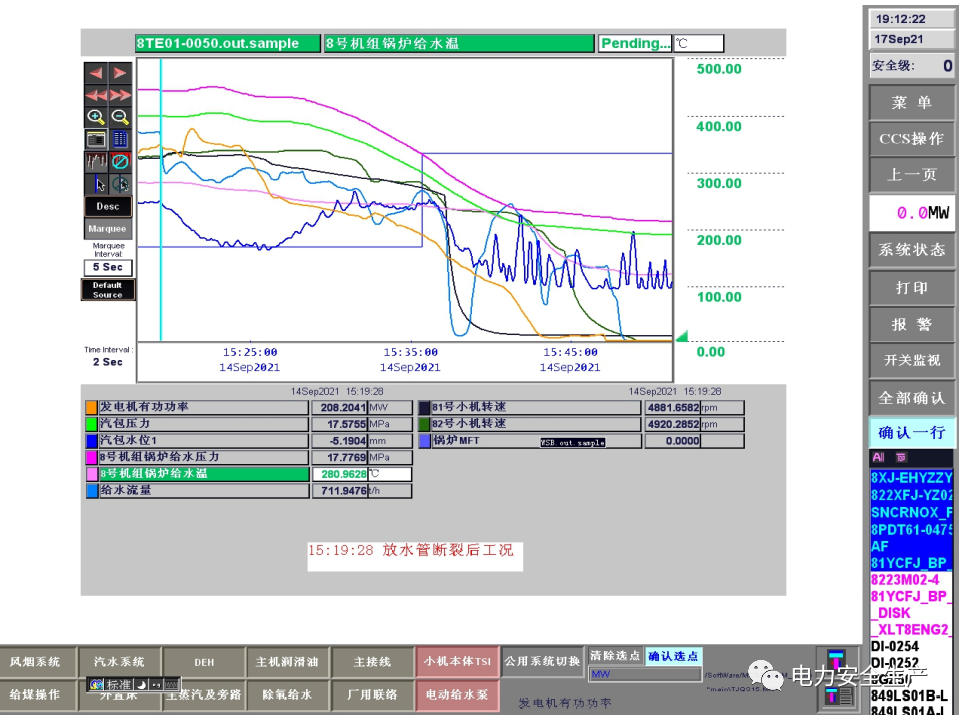Screen dimensions: 959x718
Task: Switch to the 厂用联络 screen
Action: pyautogui.click(x=372, y=695)
